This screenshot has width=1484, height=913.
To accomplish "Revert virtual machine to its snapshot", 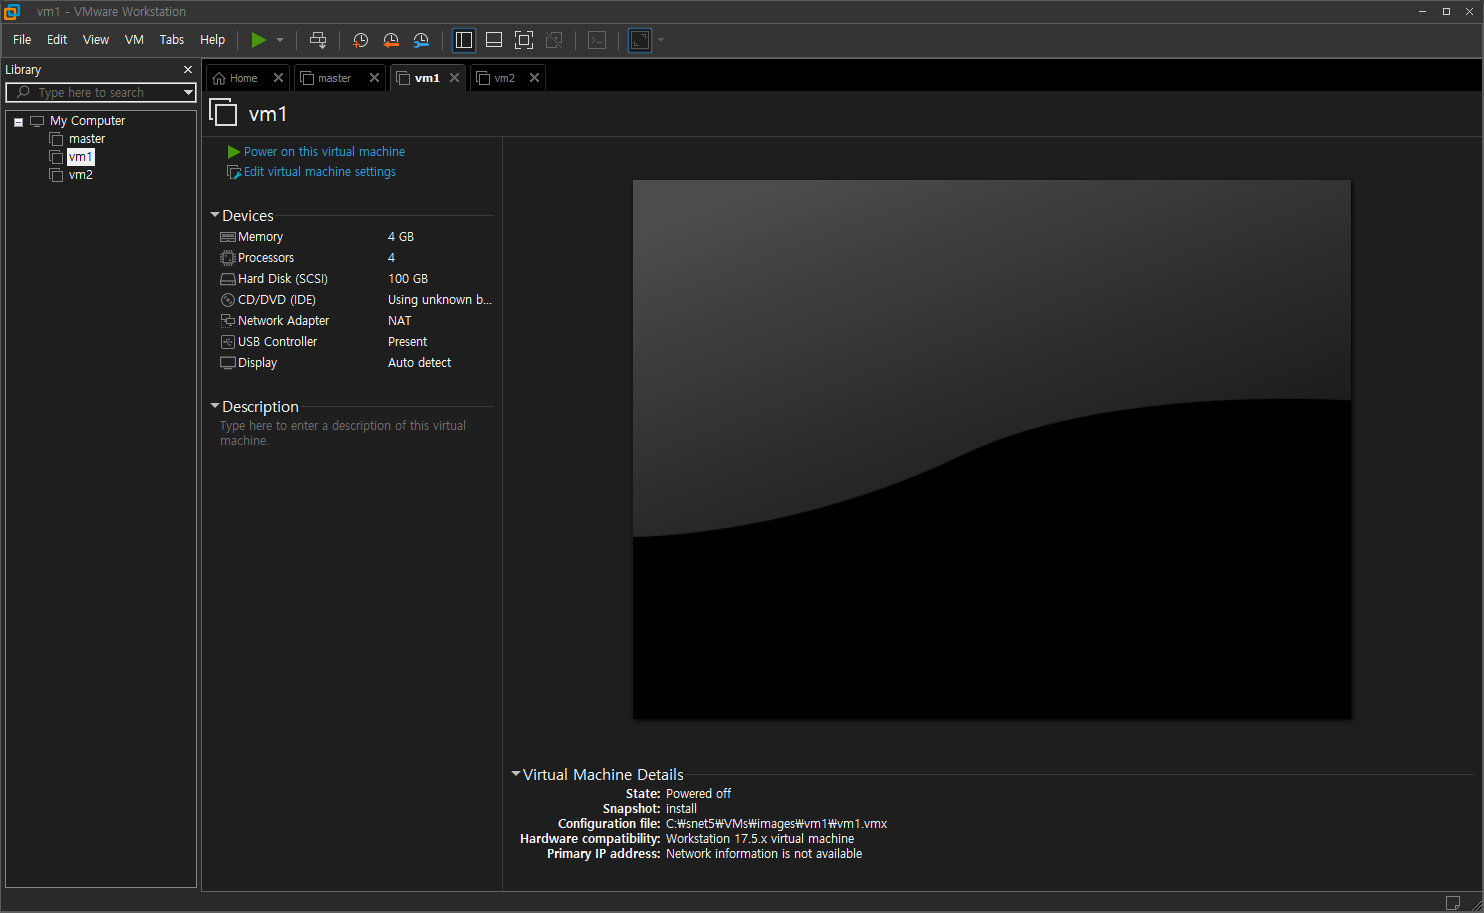I will [x=391, y=40].
